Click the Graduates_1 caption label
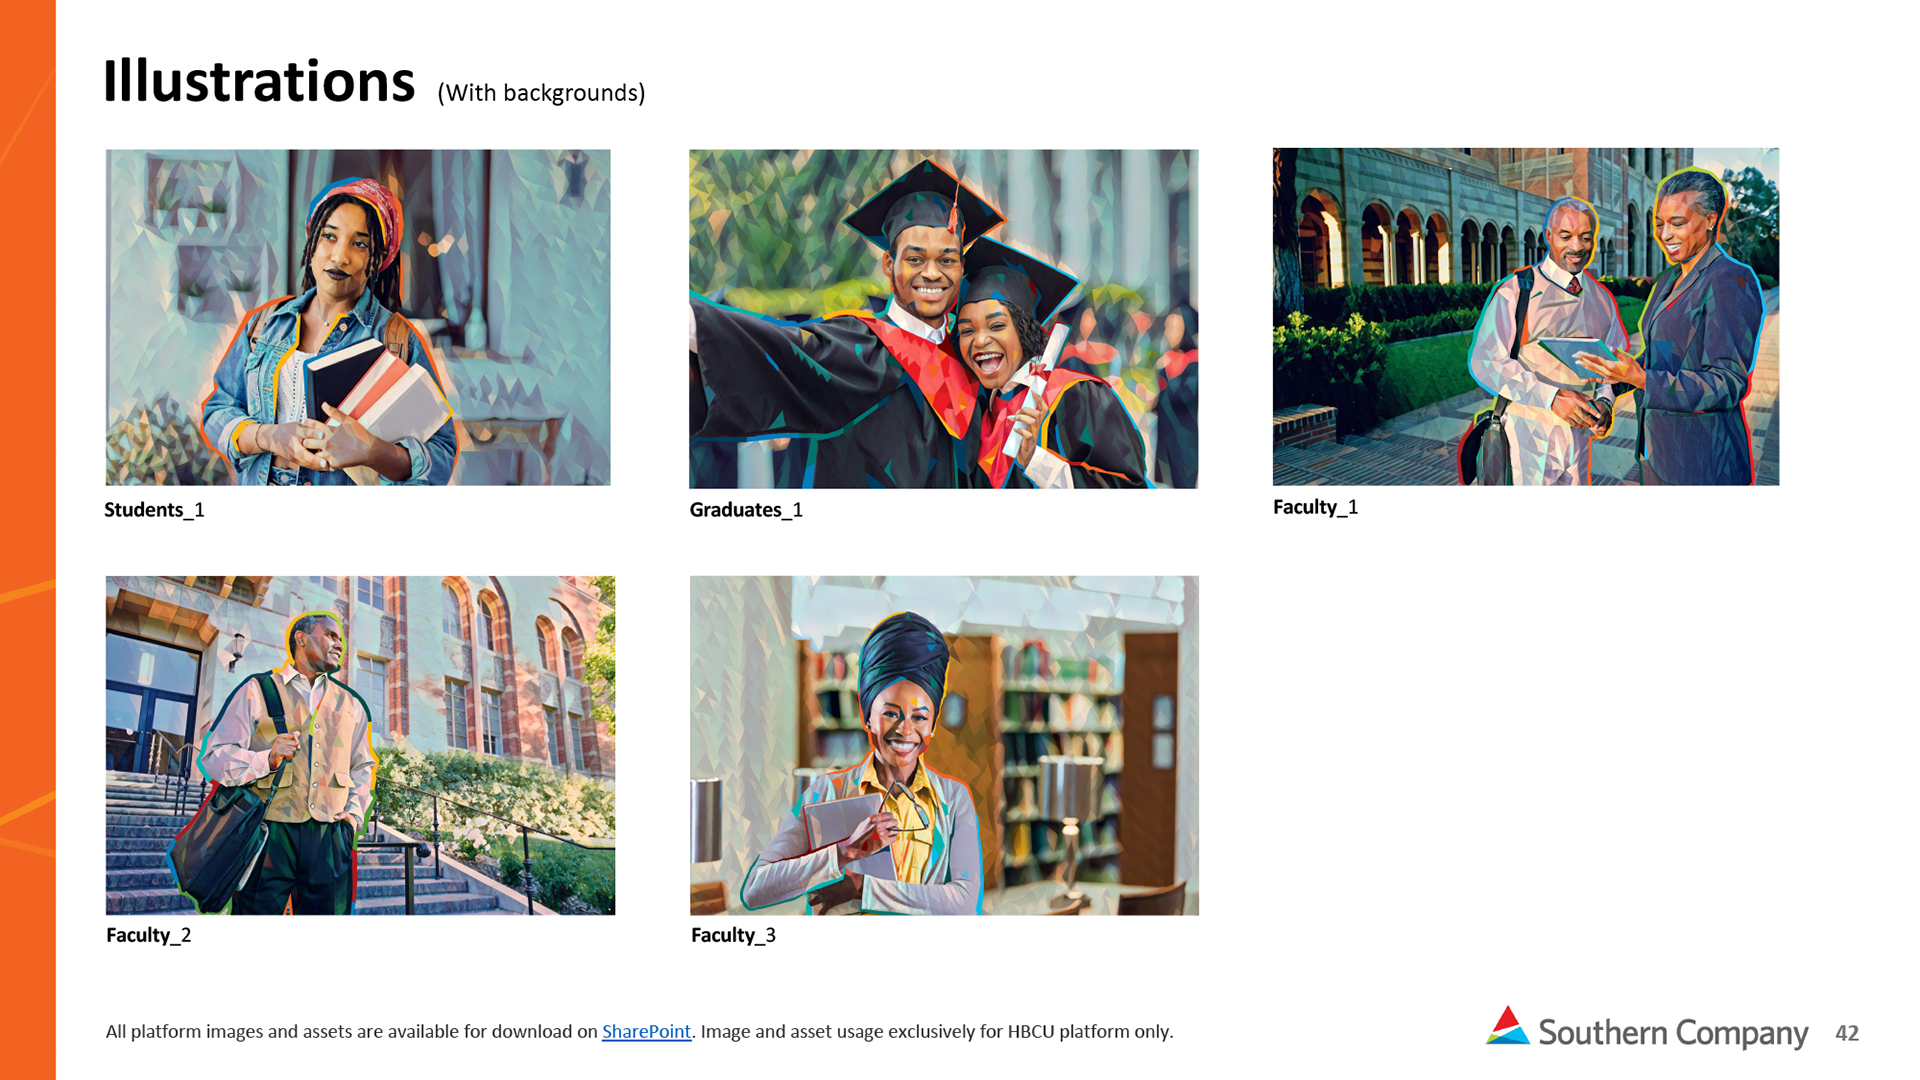The image size is (1920, 1080). [746, 510]
